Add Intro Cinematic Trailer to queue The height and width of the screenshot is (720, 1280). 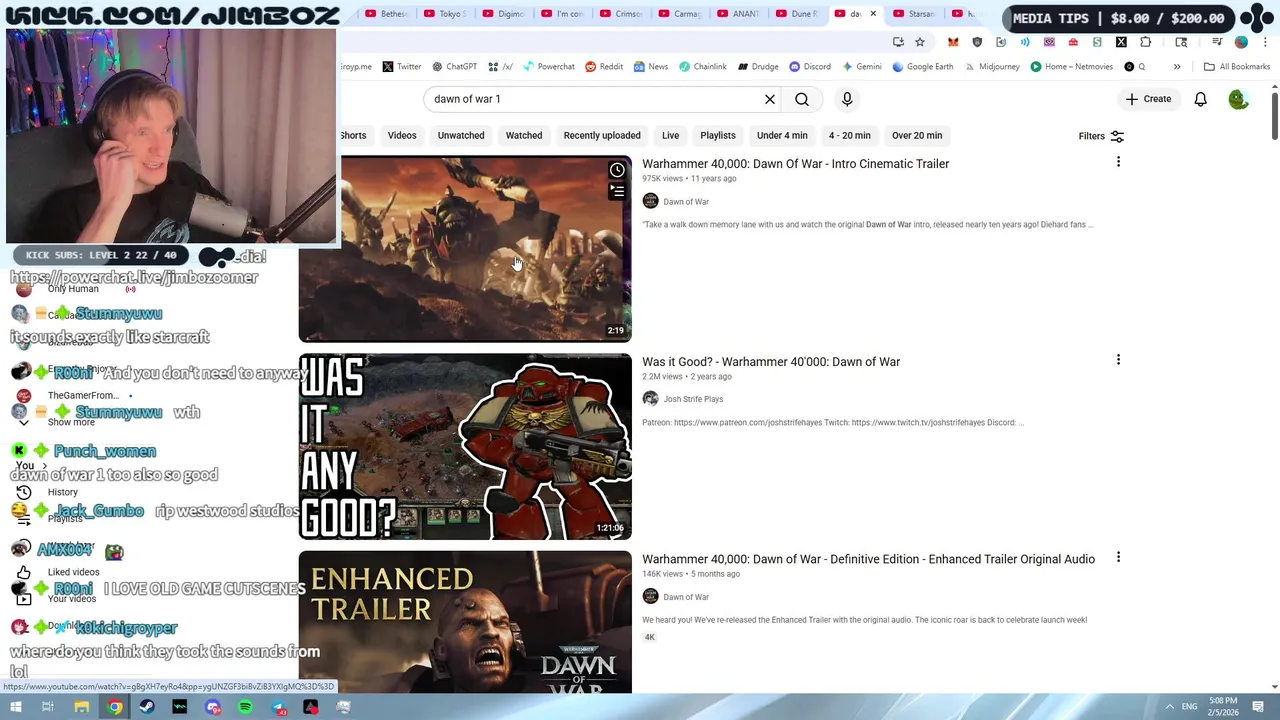[x=617, y=191]
